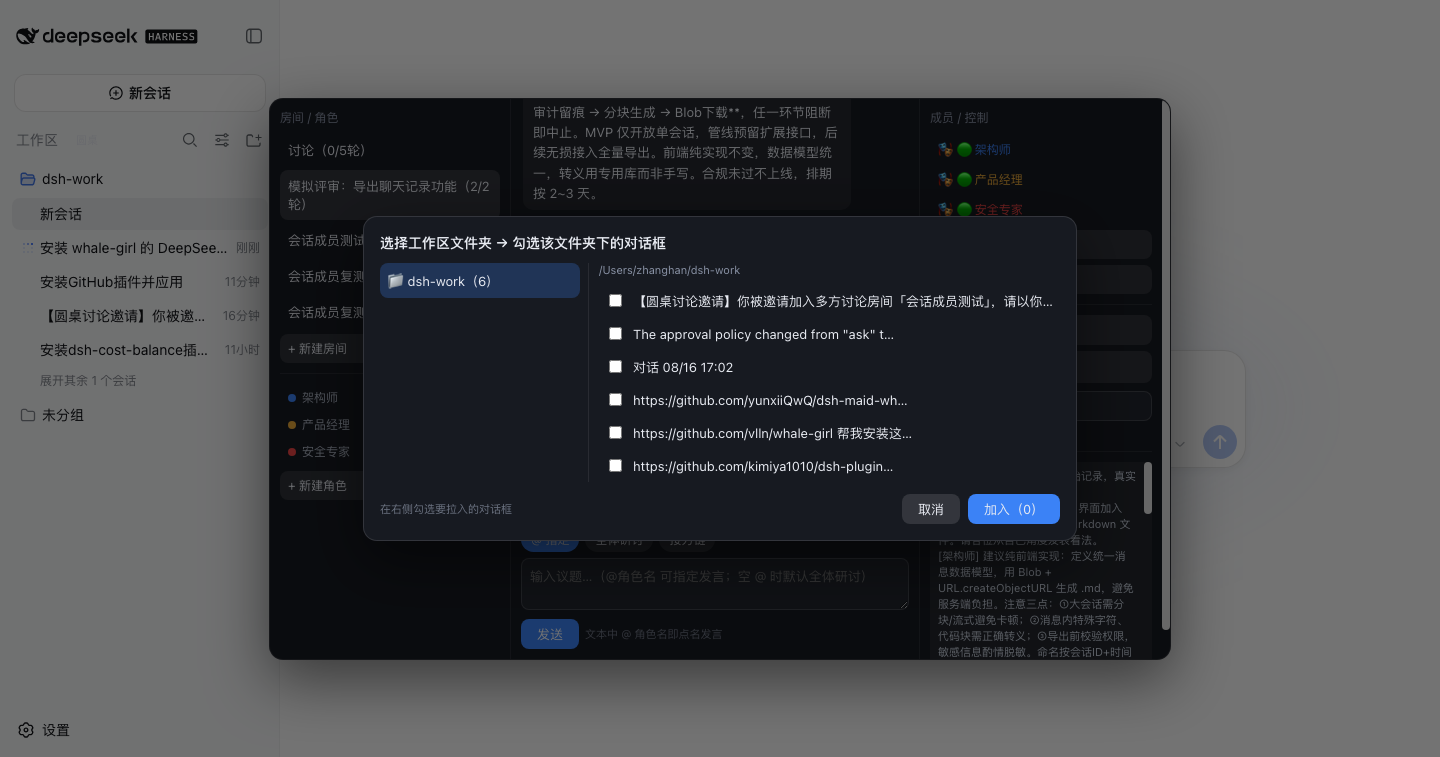Tick the 【圆桌讨论邀请】 conversation checkbox
Viewport: 1440px width, 757px height.
tap(615, 300)
